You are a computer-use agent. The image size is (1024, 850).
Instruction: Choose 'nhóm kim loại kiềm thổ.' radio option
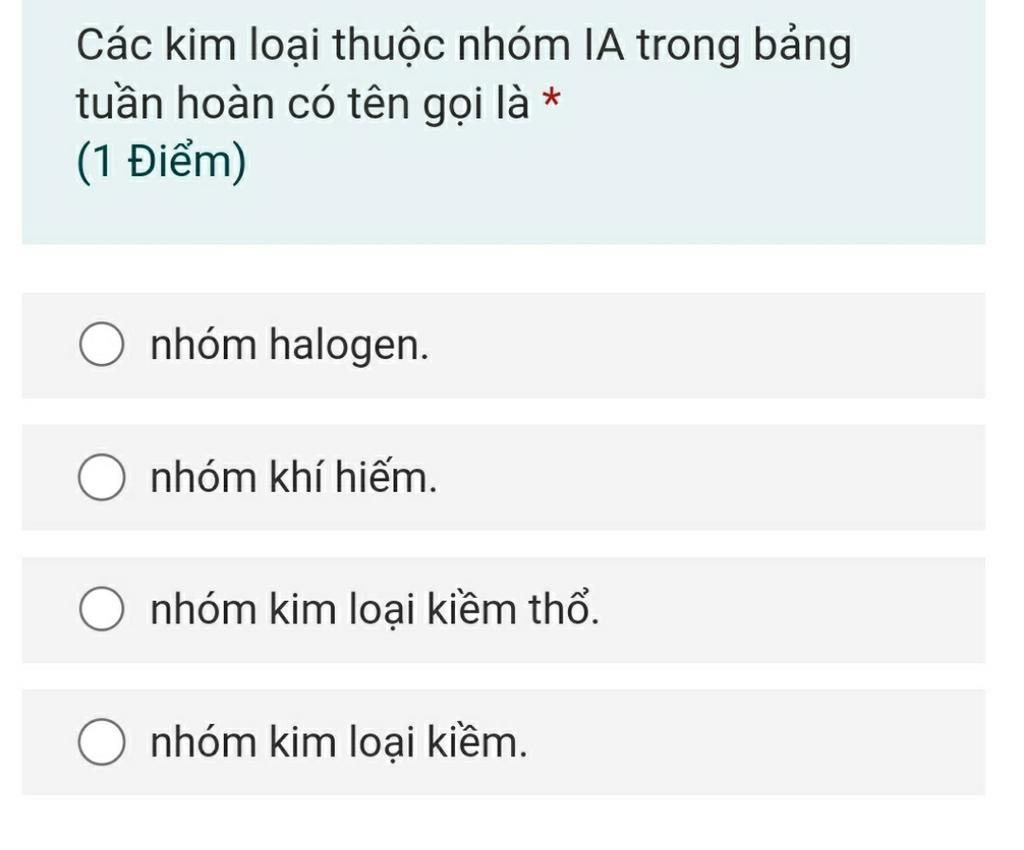[x=101, y=609]
